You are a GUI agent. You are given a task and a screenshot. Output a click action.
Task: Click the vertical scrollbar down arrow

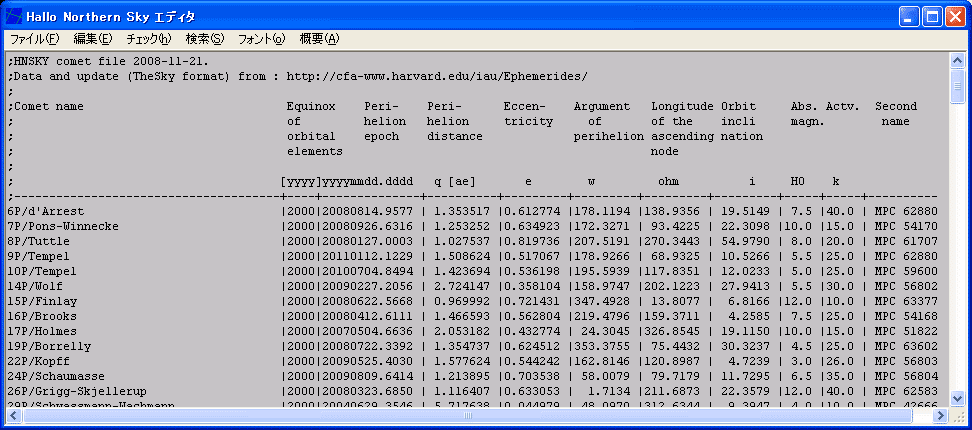[958, 398]
